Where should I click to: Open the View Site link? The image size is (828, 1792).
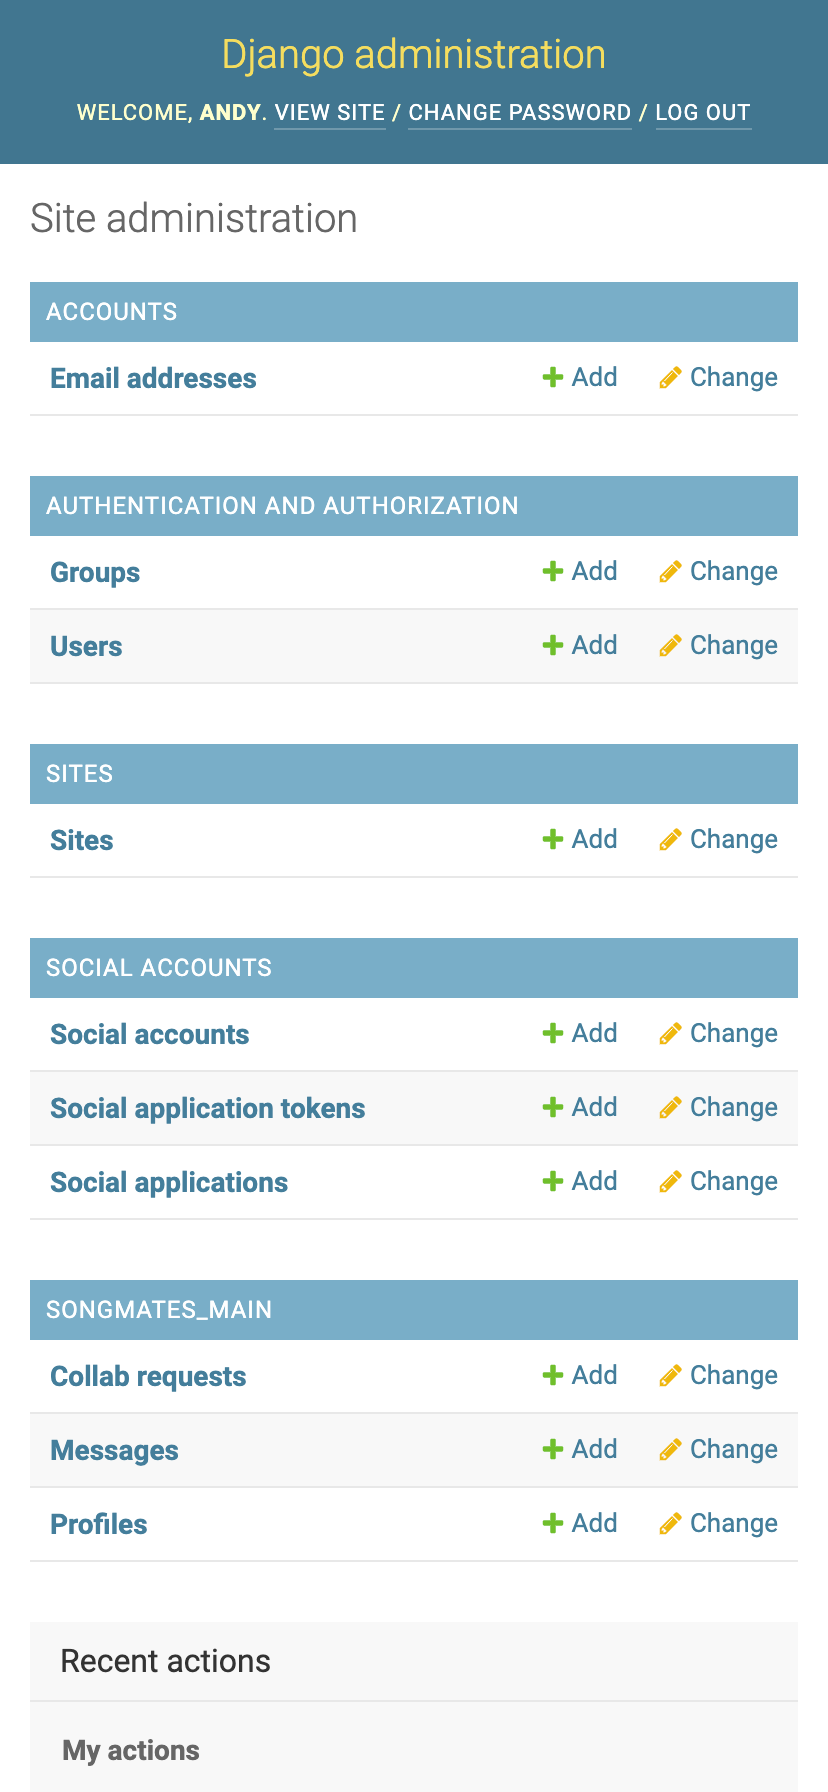[x=330, y=112]
